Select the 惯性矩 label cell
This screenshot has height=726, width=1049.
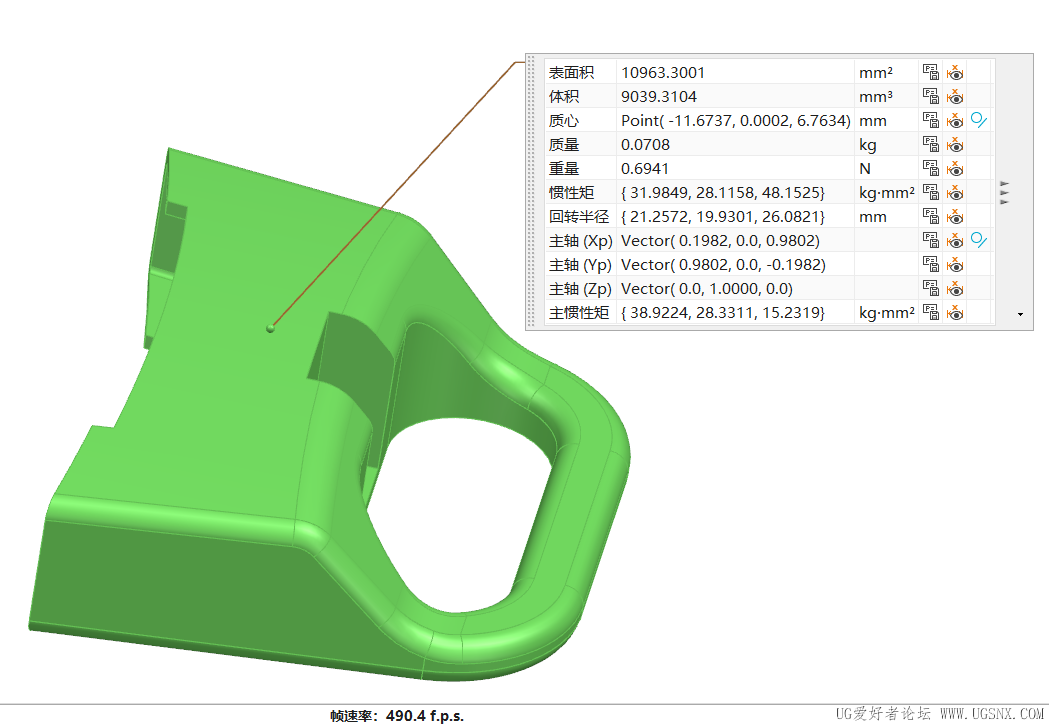(581, 193)
